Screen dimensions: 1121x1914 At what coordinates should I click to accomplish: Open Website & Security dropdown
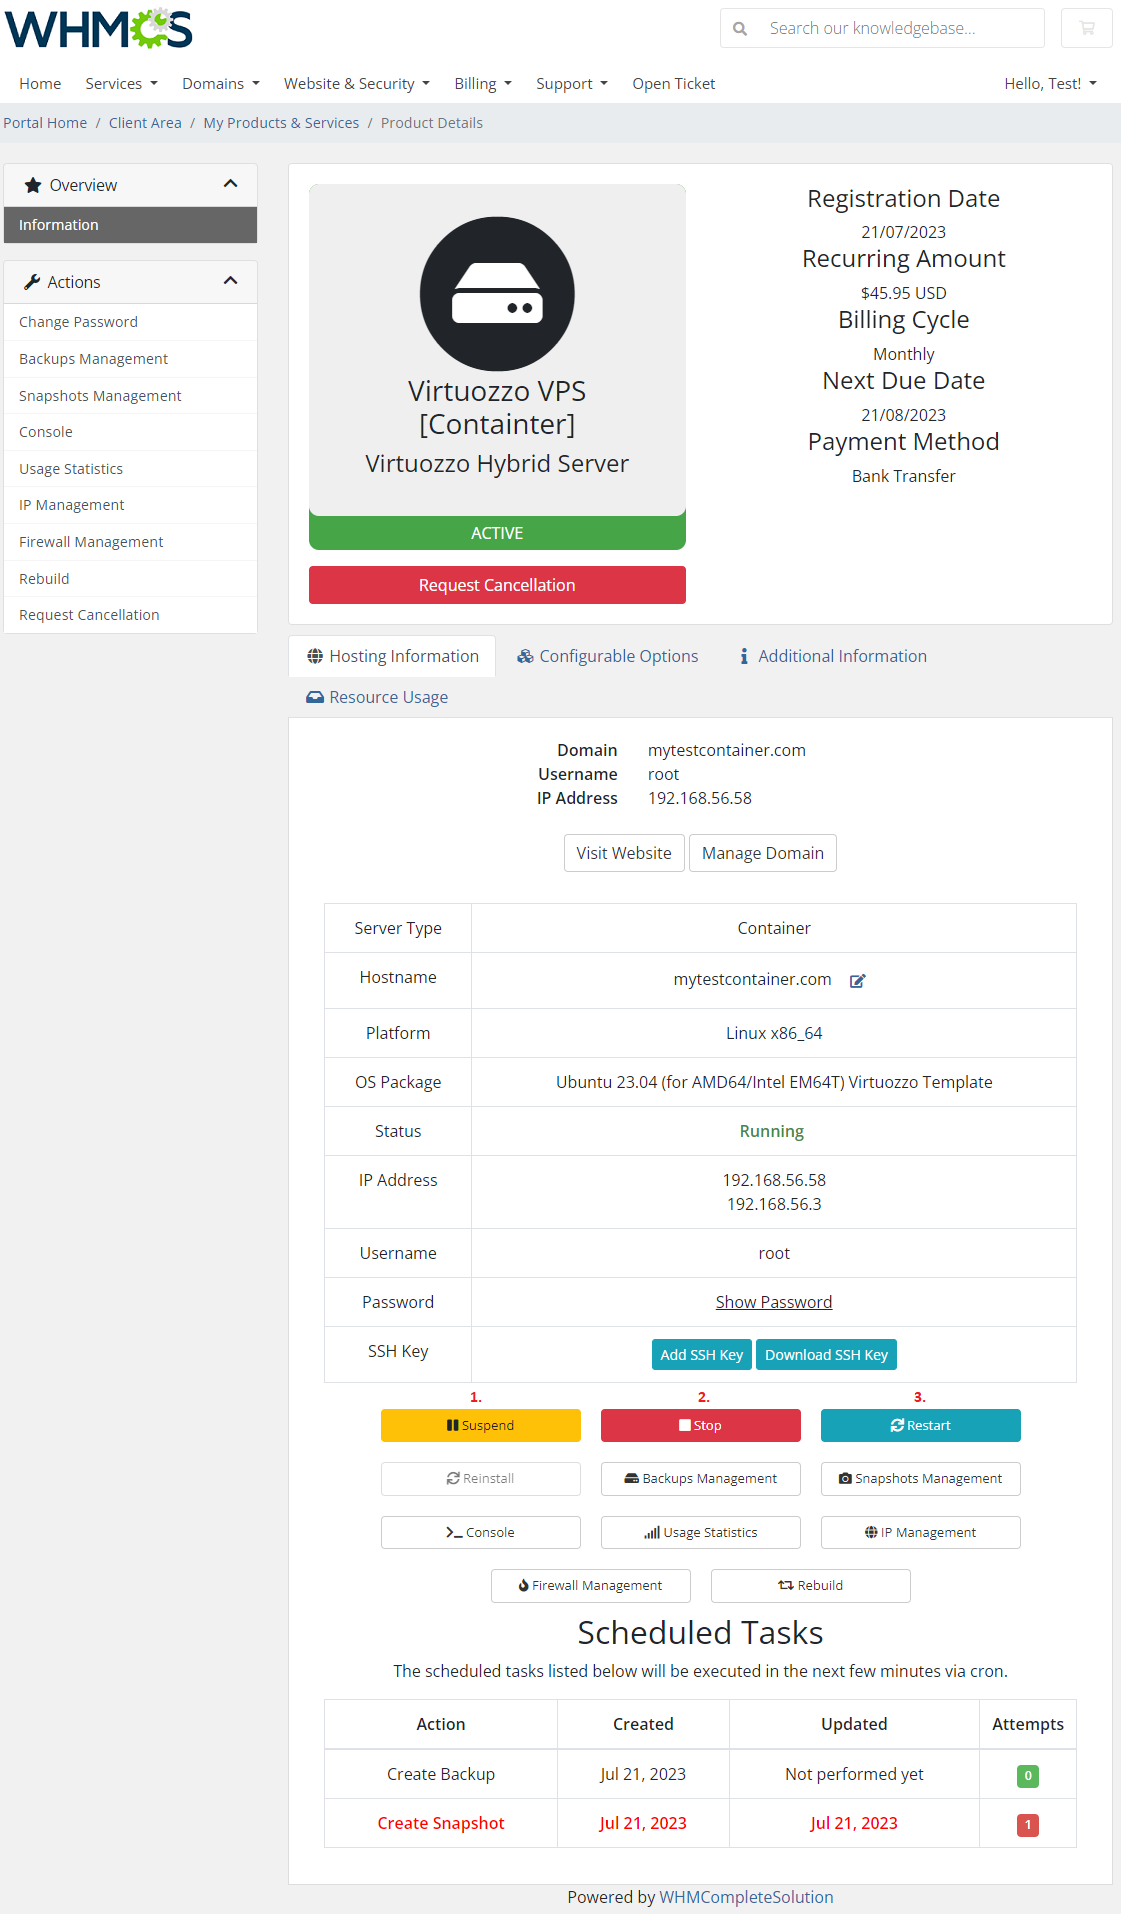pos(357,84)
